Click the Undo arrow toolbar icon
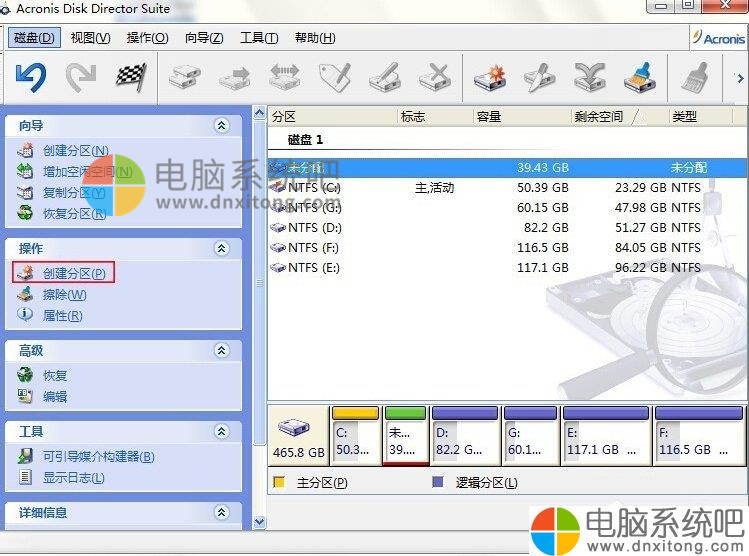Viewport: 749px width, 556px height. tap(31, 77)
